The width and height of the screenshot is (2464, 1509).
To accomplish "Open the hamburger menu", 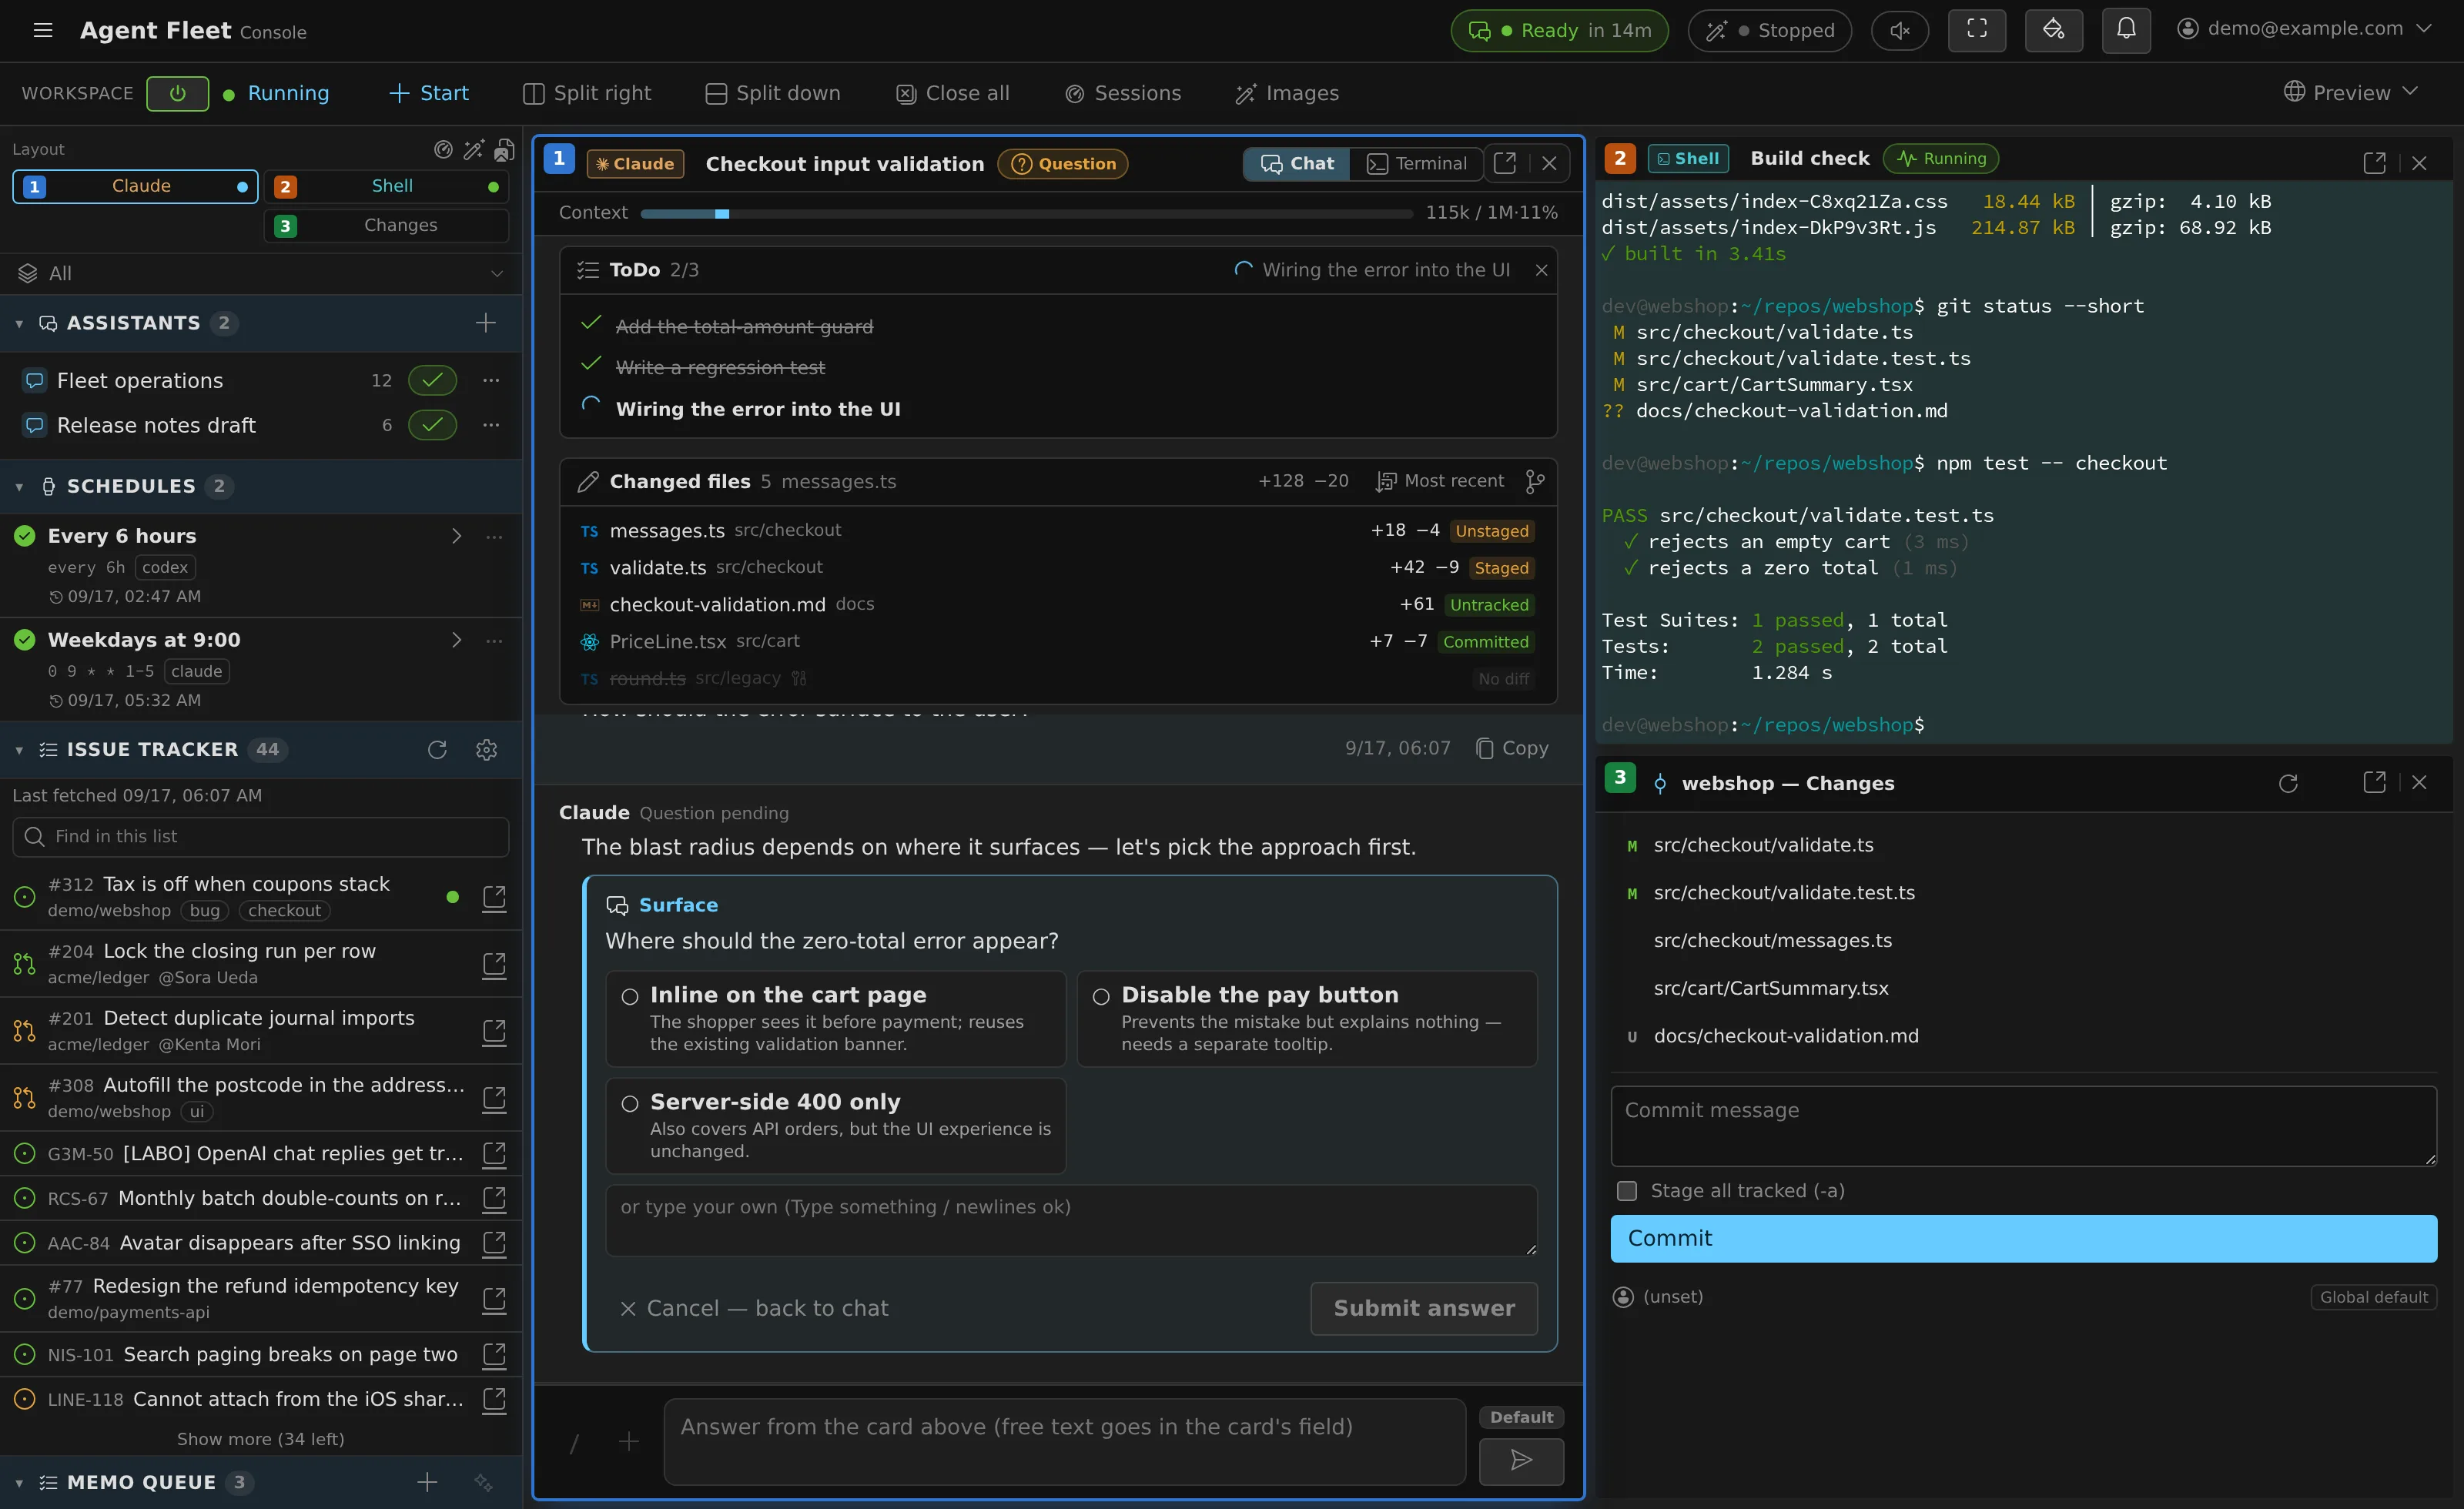I will click(x=42, y=30).
